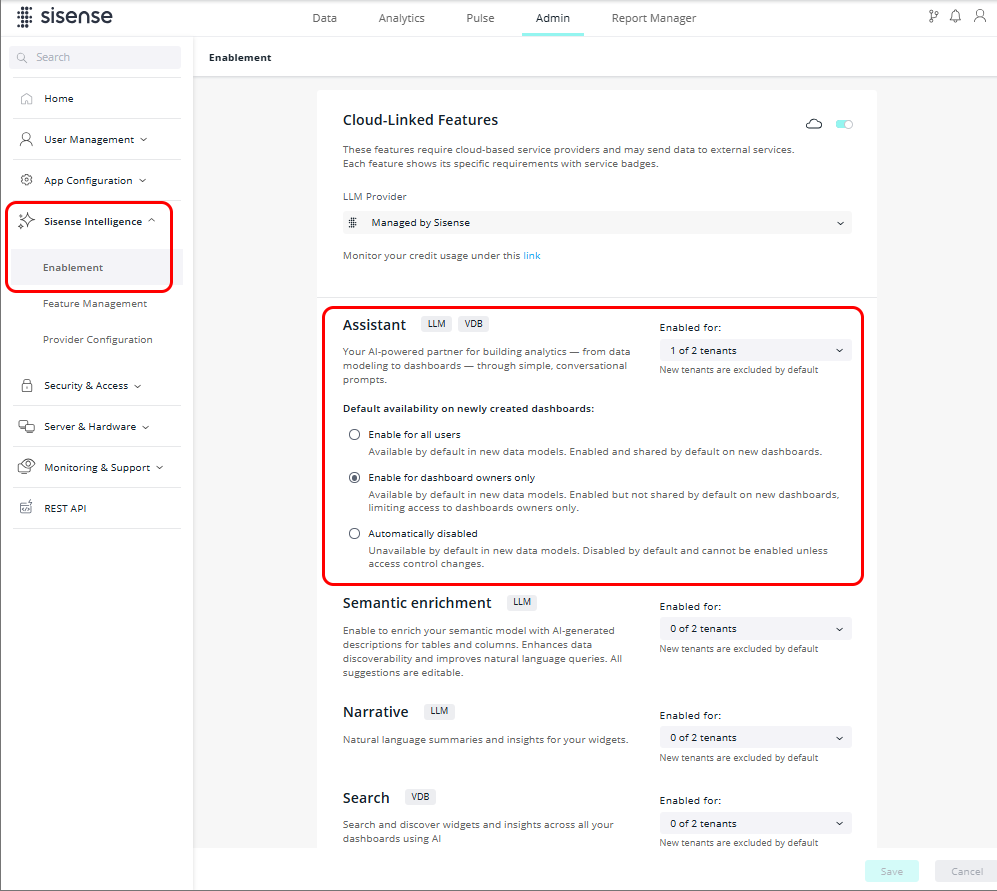Select Enable for dashboard owners only
997x891 pixels.
(x=354, y=478)
